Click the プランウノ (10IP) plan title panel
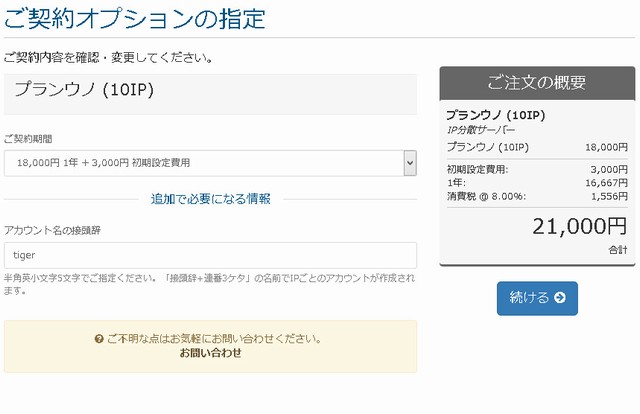Viewport: 640px width, 414px height. click(x=210, y=93)
